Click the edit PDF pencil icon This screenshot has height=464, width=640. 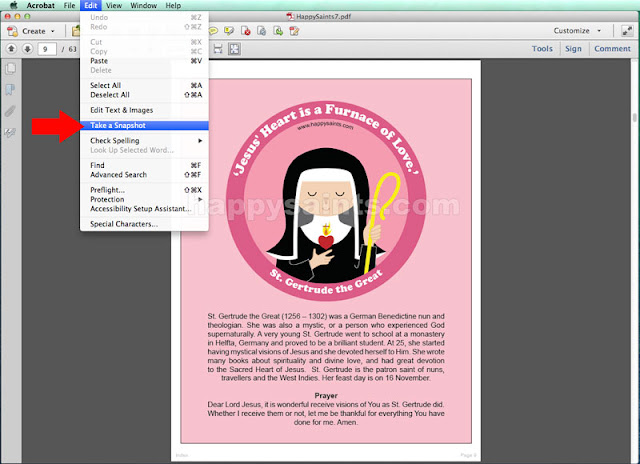(x=294, y=31)
